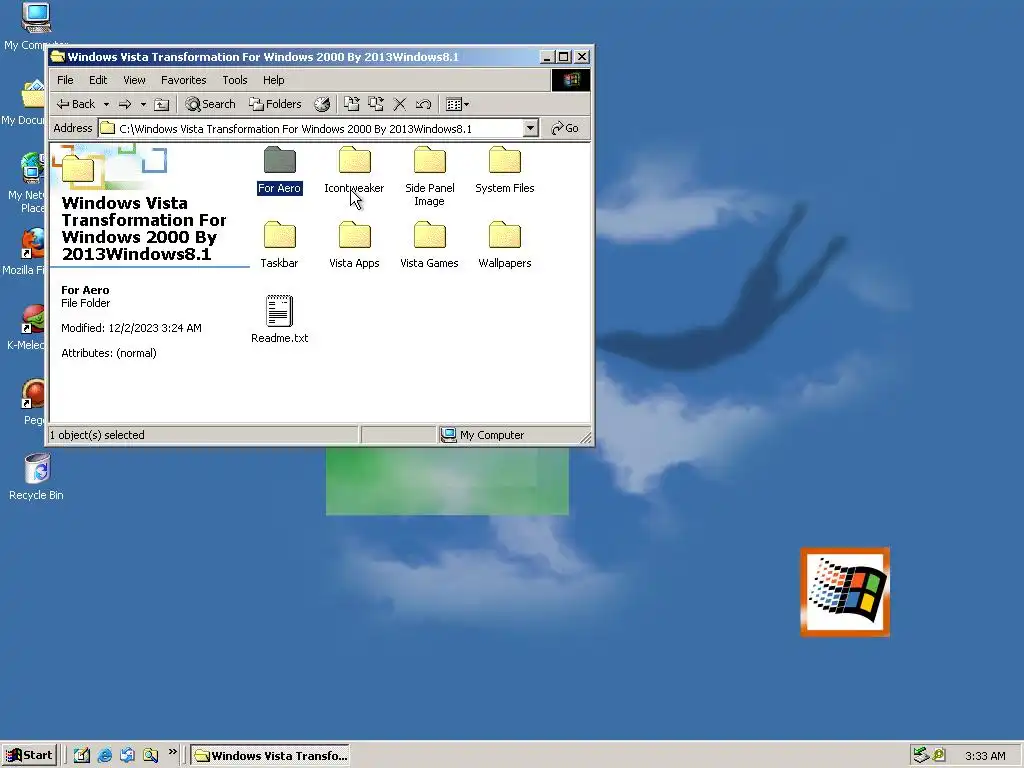Click the explorer window title bar
The width and height of the screenshot is (1024, 768).
[294, 57]
